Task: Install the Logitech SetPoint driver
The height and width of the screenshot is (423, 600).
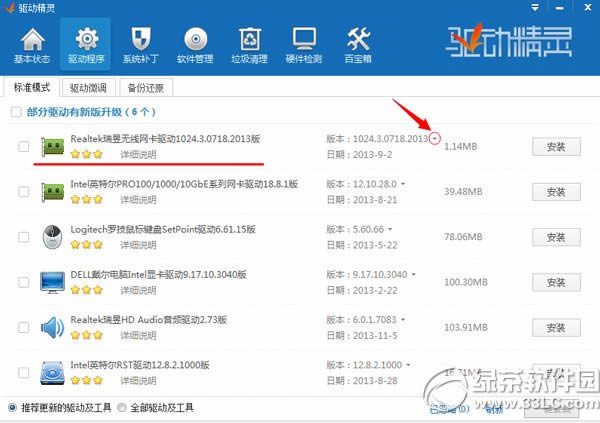Action: (x=556, y=237)
